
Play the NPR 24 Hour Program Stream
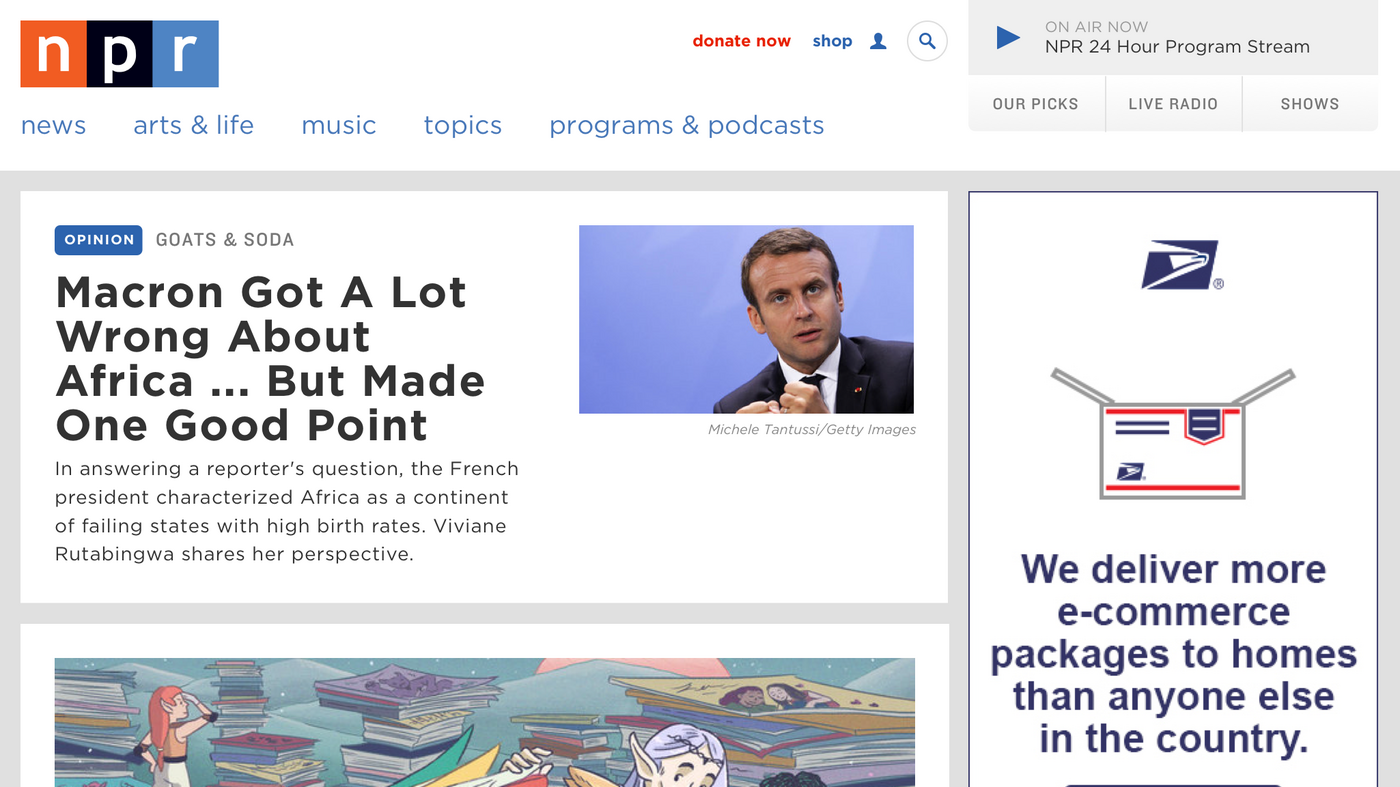[1007, 36]
